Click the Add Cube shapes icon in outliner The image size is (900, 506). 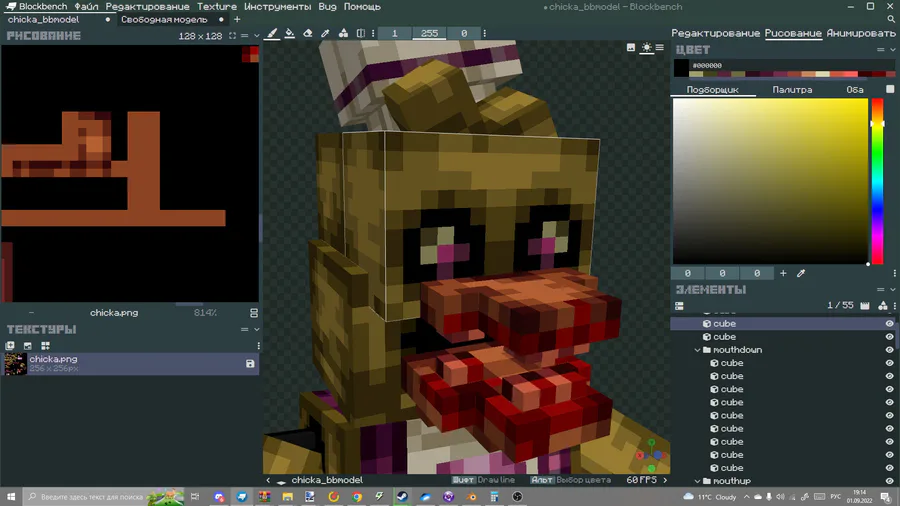pos(883,306)
